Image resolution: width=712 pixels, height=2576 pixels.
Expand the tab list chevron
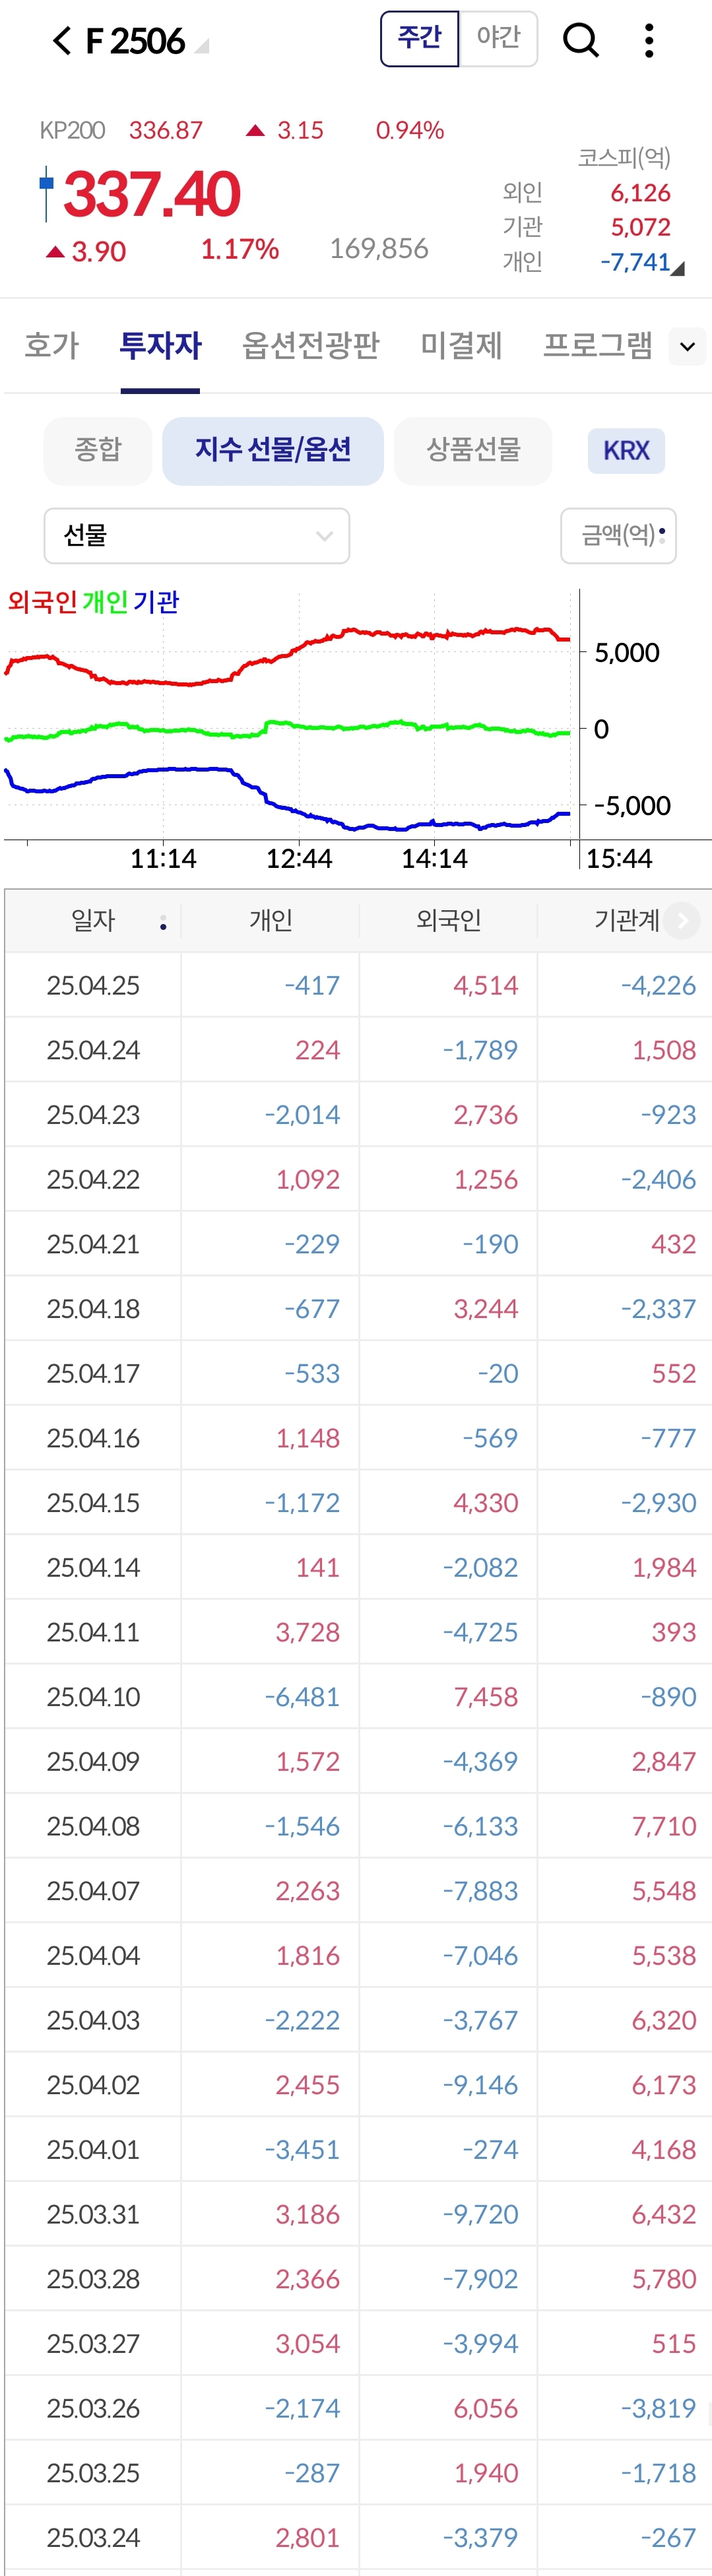[687, 346]
